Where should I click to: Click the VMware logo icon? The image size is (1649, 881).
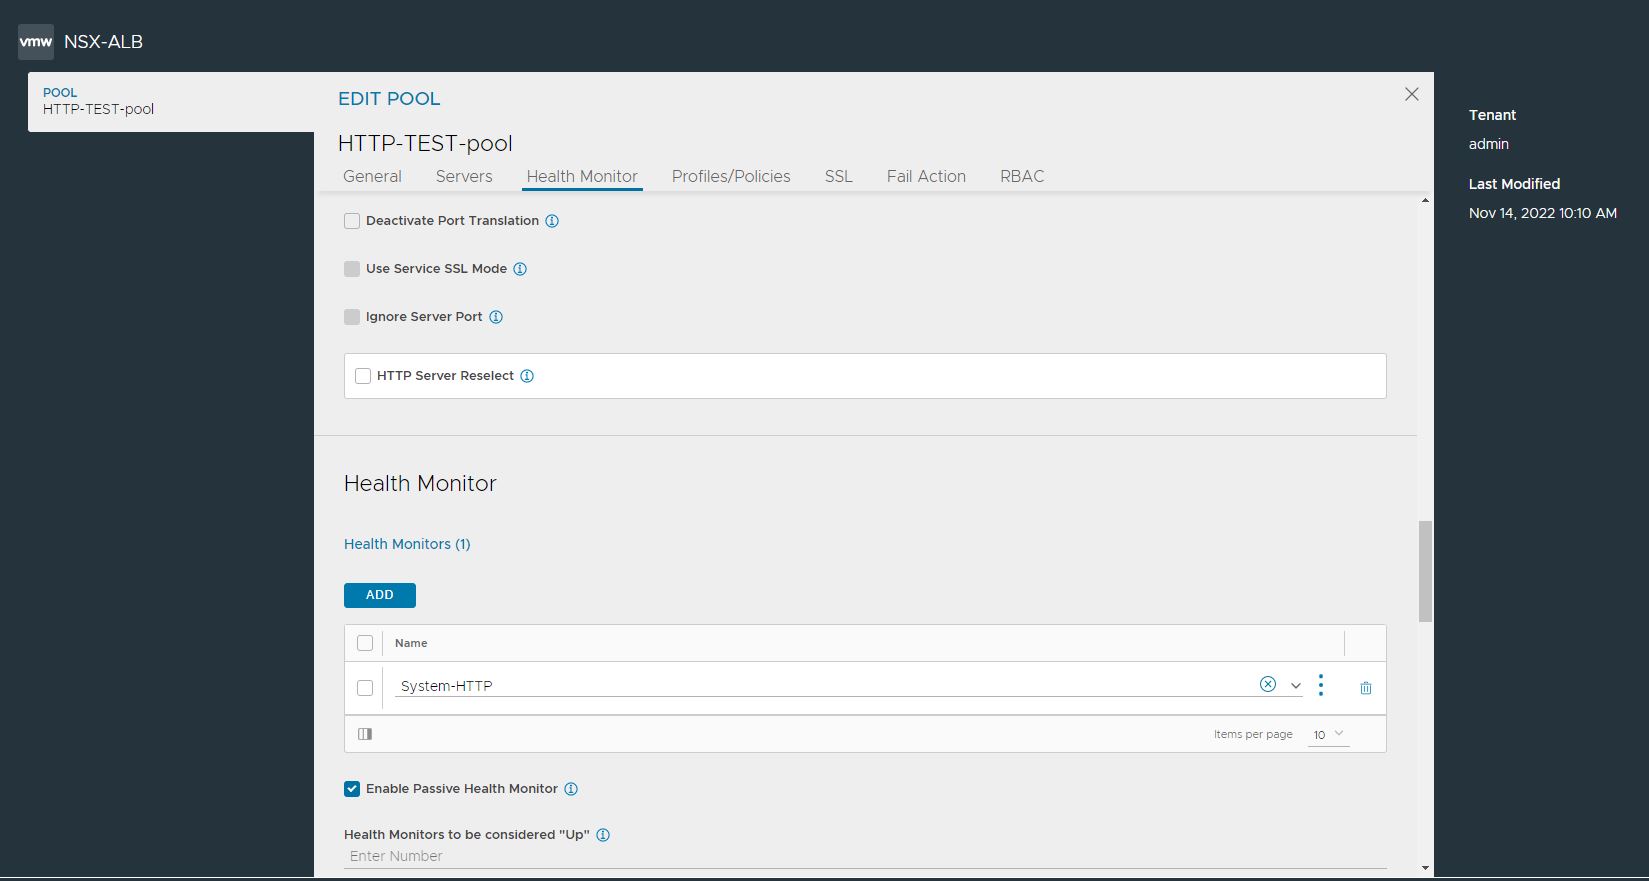pos(36,42)
